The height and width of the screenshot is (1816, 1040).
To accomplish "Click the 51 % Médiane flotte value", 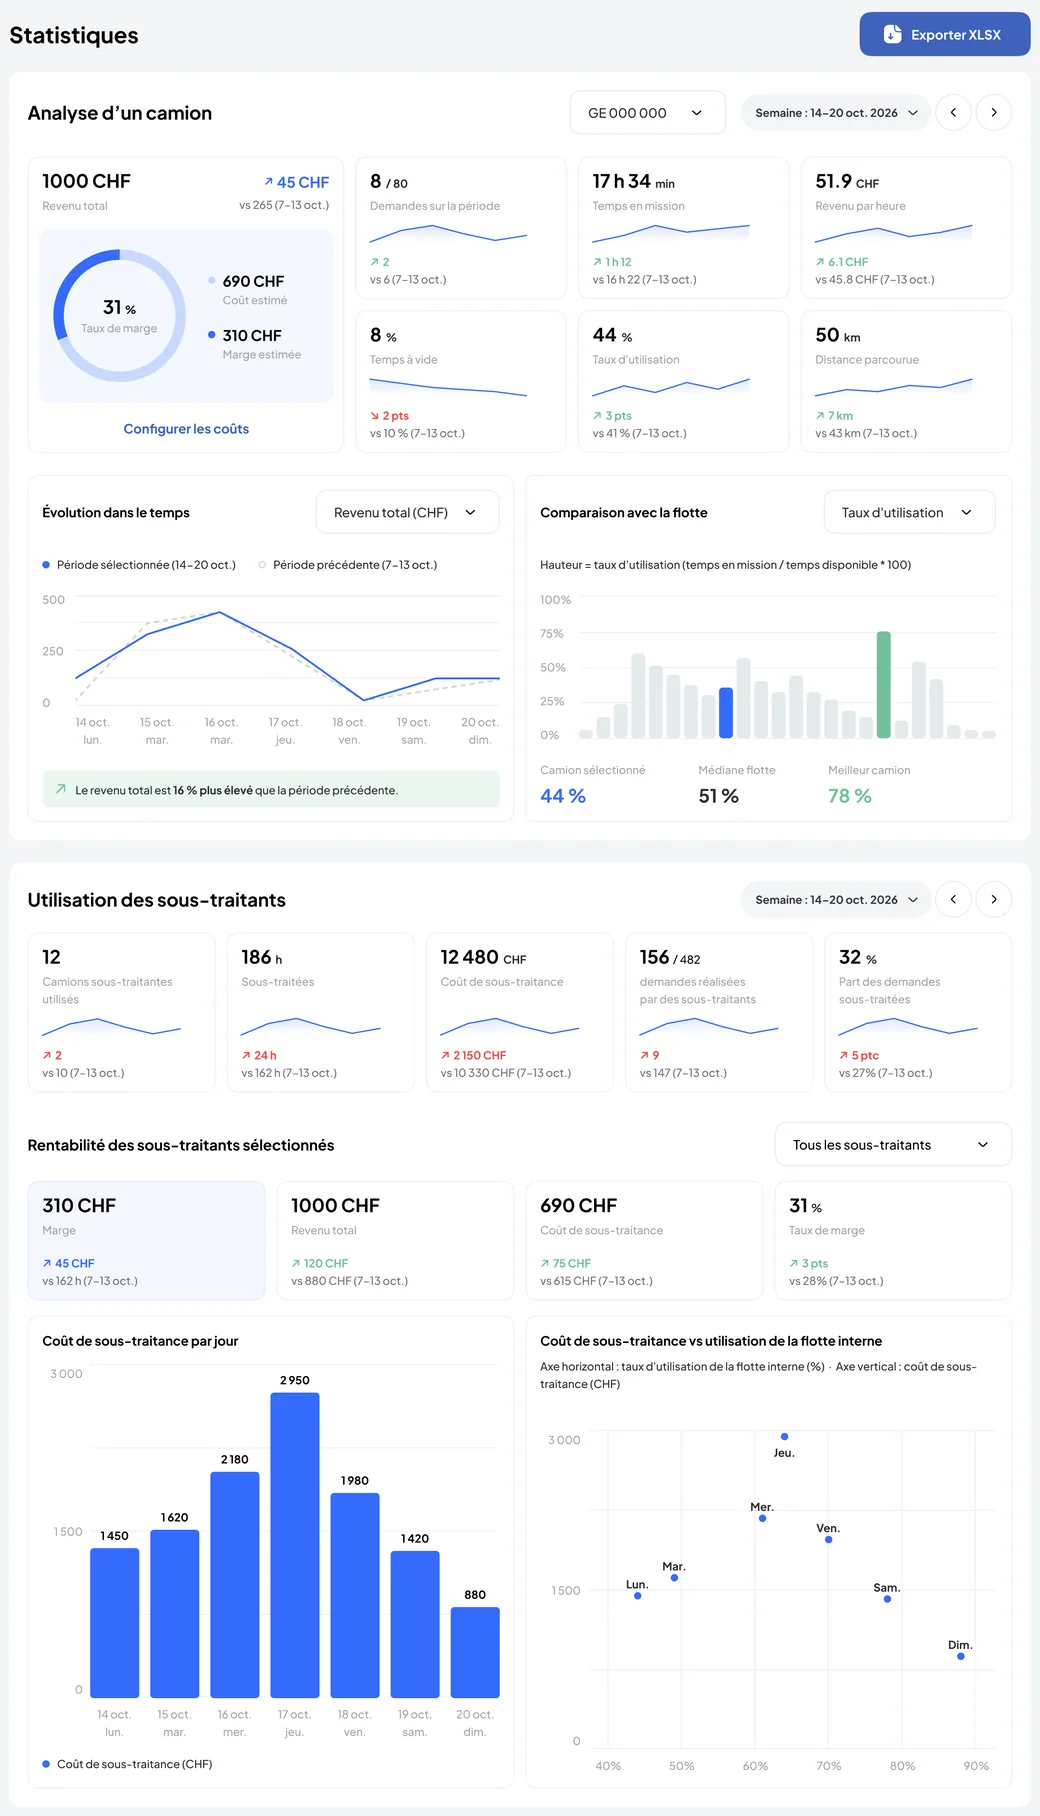I will point(718,796).
